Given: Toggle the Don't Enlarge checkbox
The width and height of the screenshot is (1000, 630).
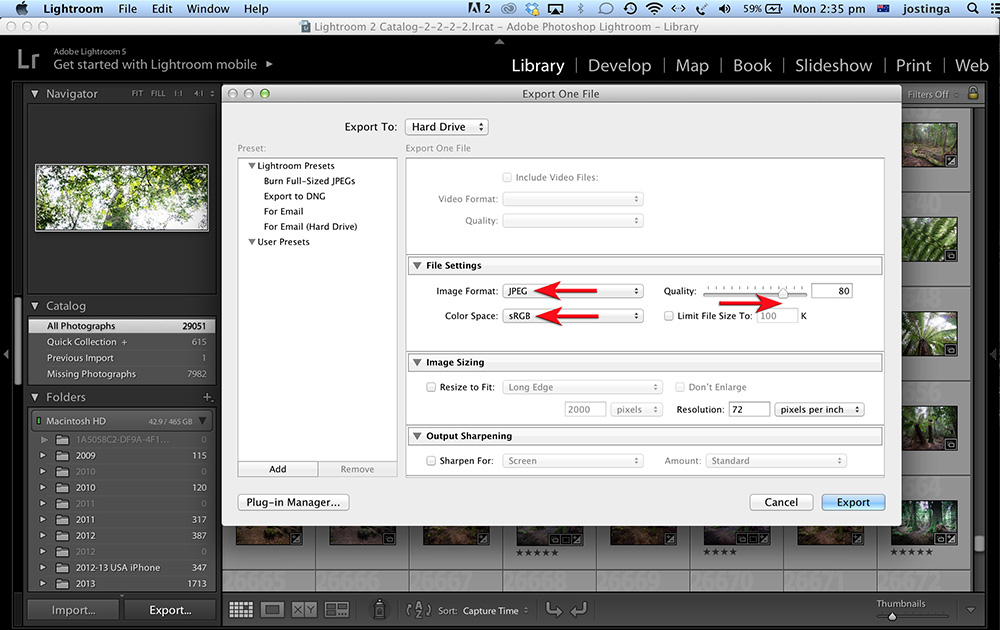Looking at the screenshot, I should tap(680, 387).
